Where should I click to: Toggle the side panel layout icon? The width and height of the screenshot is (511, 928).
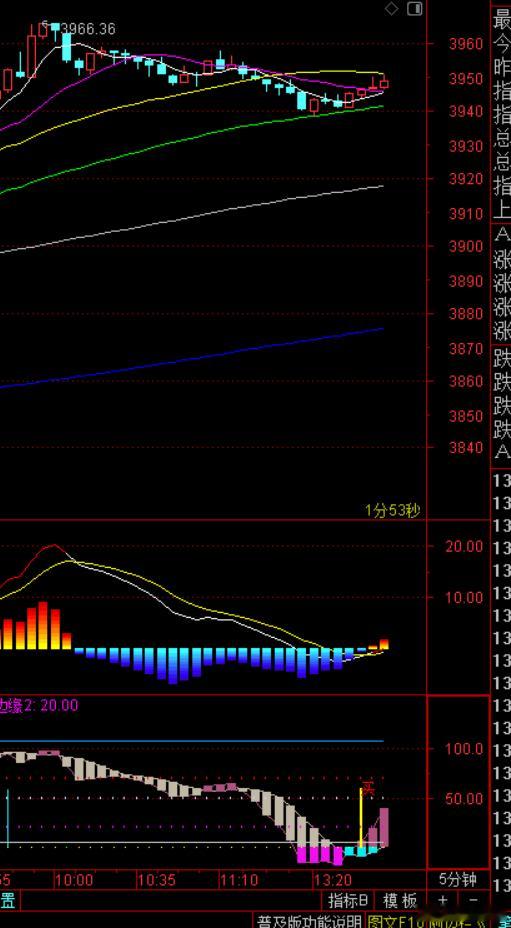click(x=415, y=8)
